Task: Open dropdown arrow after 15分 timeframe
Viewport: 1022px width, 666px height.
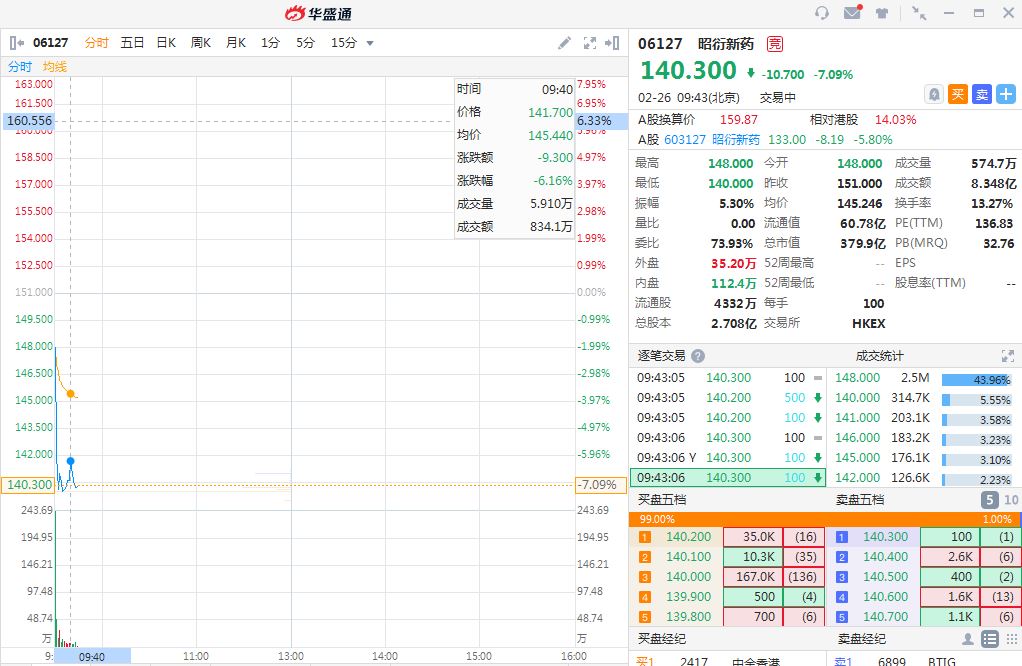Action: pos(370,43)
